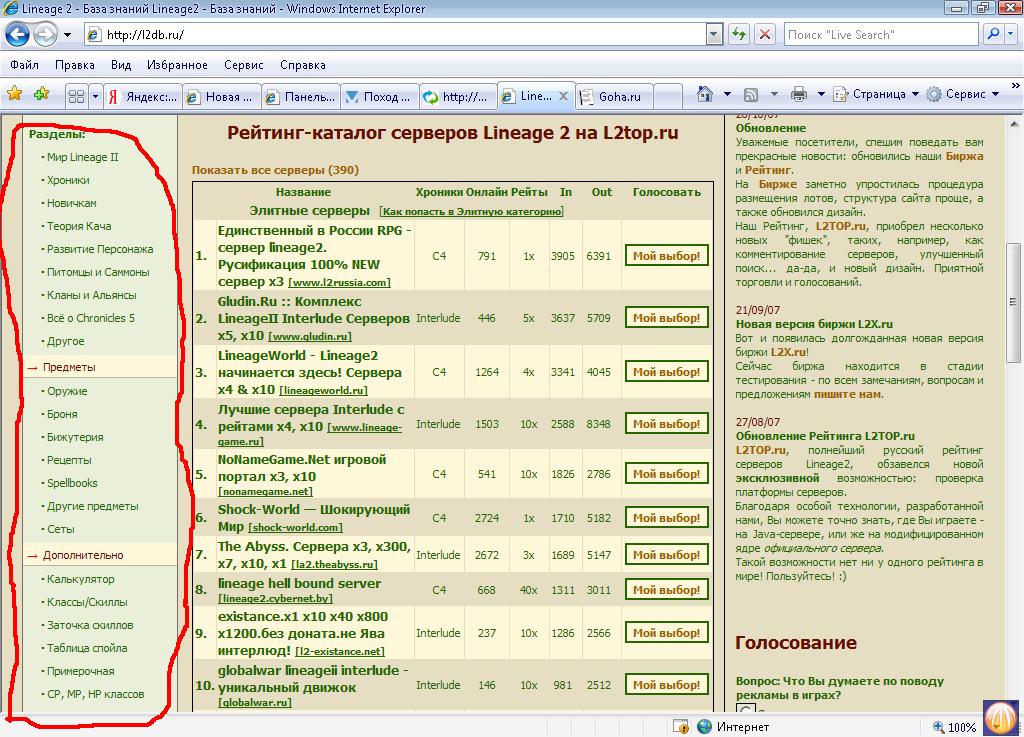
Task: Open the tab list dropdown beside Quick Tabs
Action: (95, 97)
